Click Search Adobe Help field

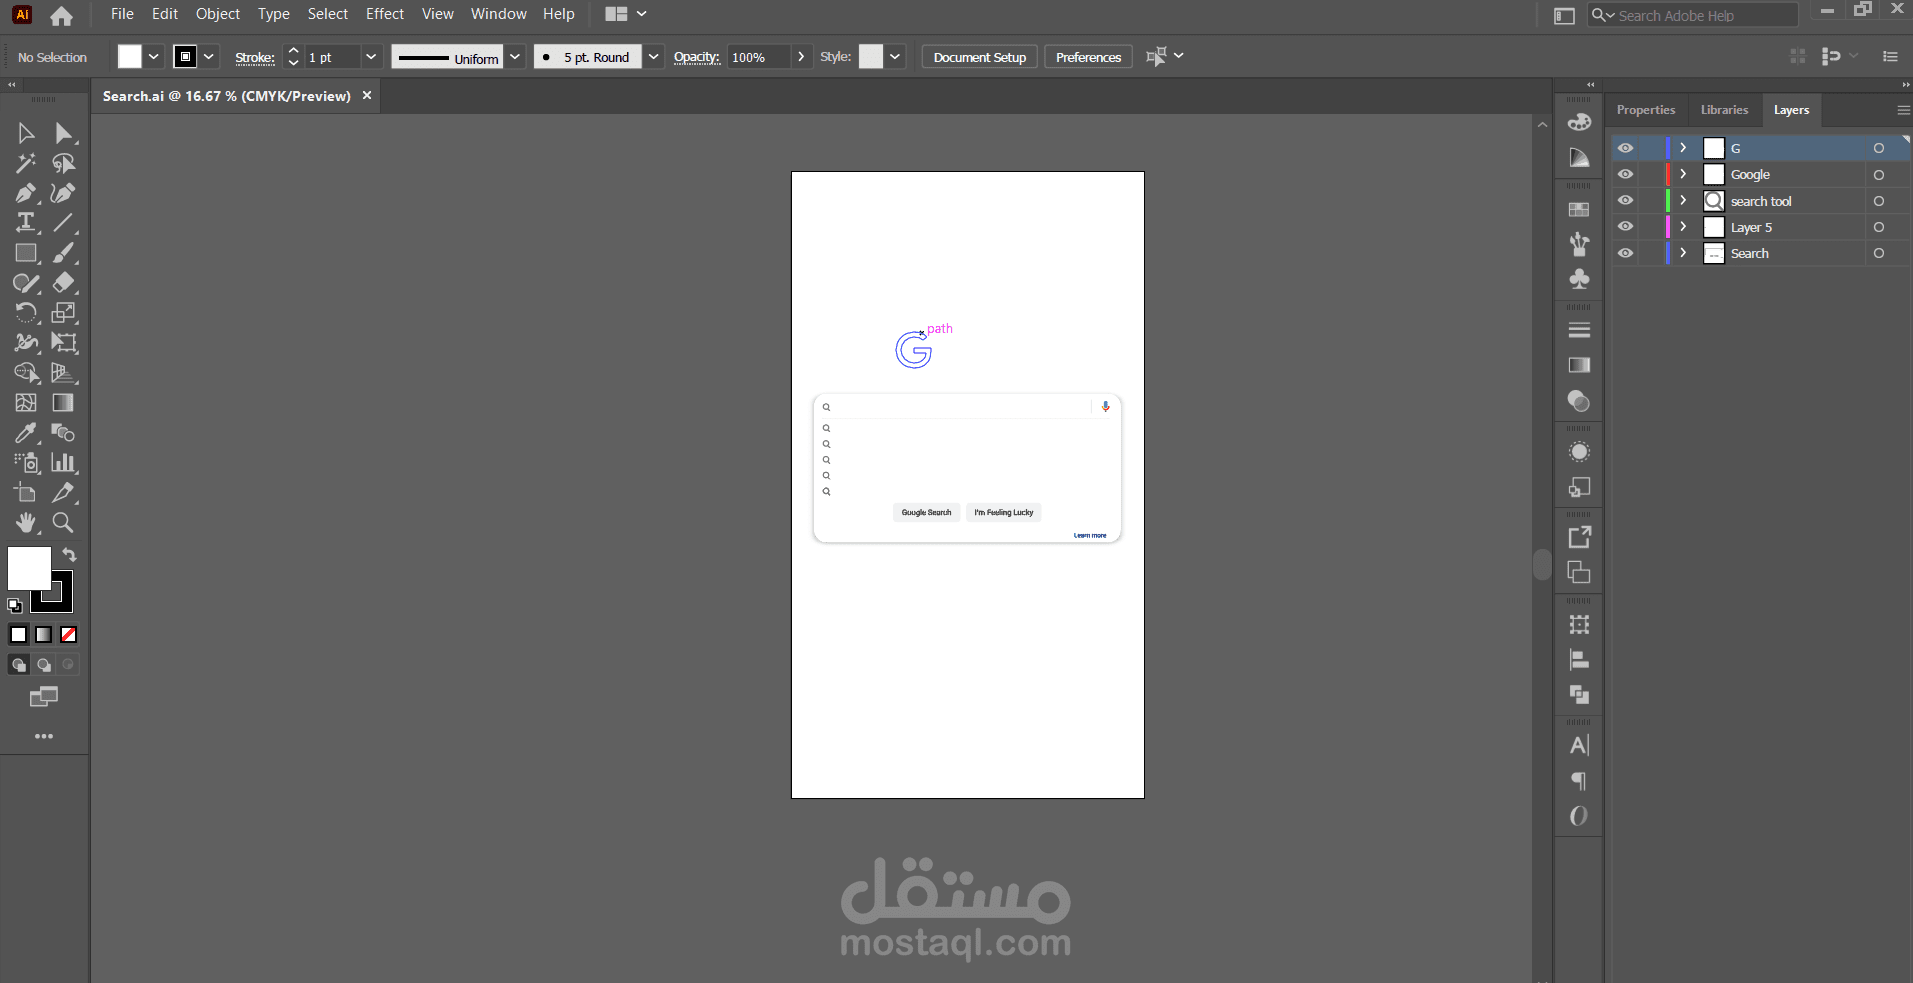(1693, 15)
